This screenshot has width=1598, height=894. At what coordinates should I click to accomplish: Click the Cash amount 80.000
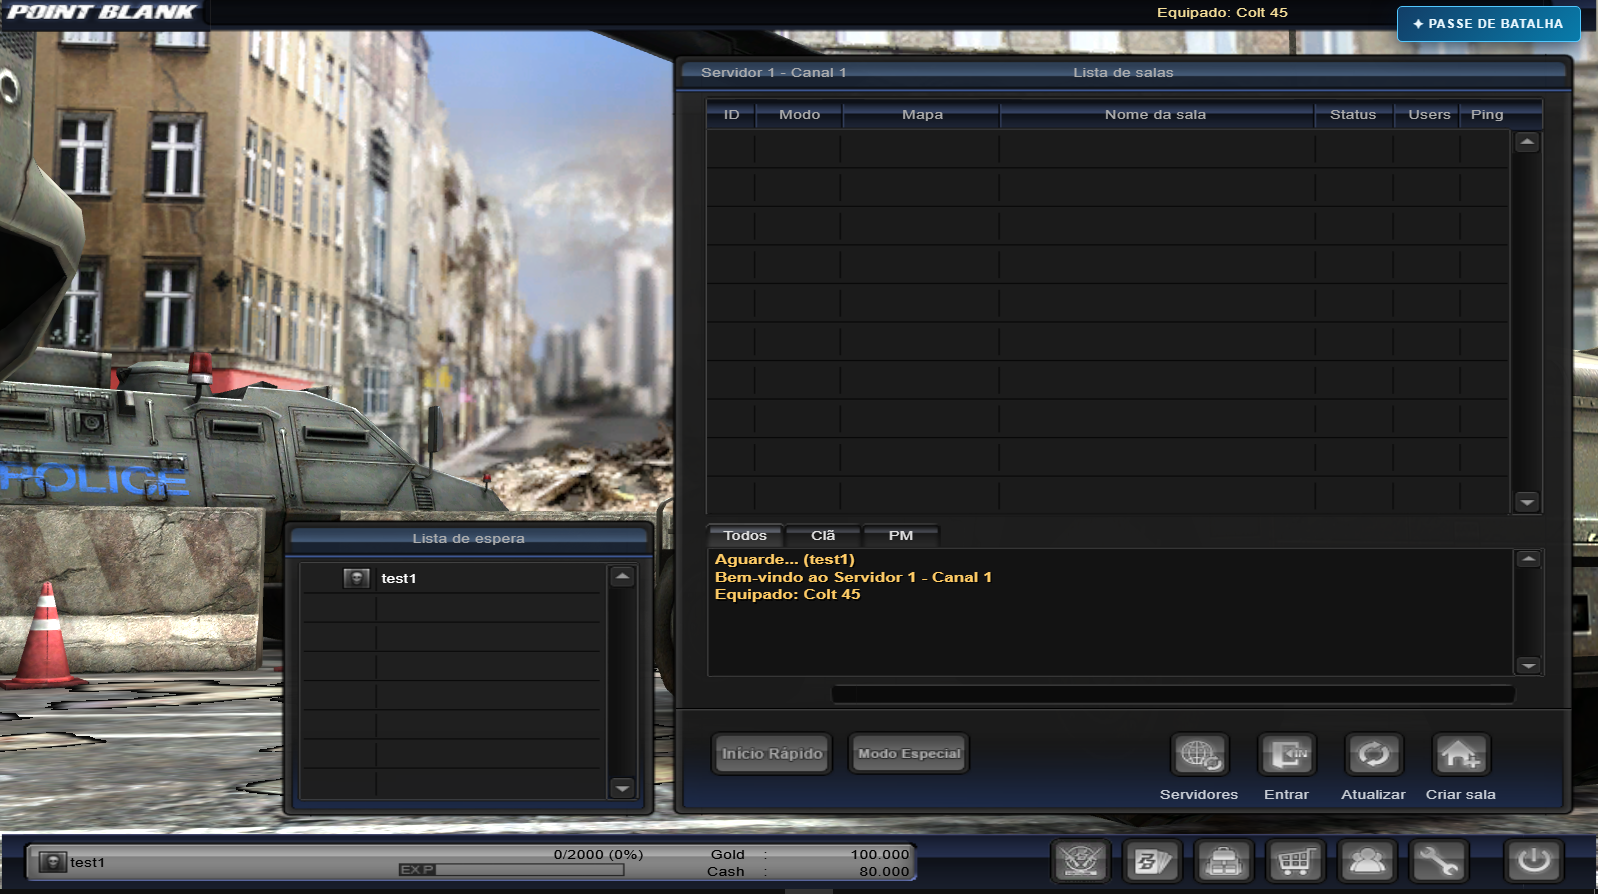pyautogui.click(x=884, y=871)
